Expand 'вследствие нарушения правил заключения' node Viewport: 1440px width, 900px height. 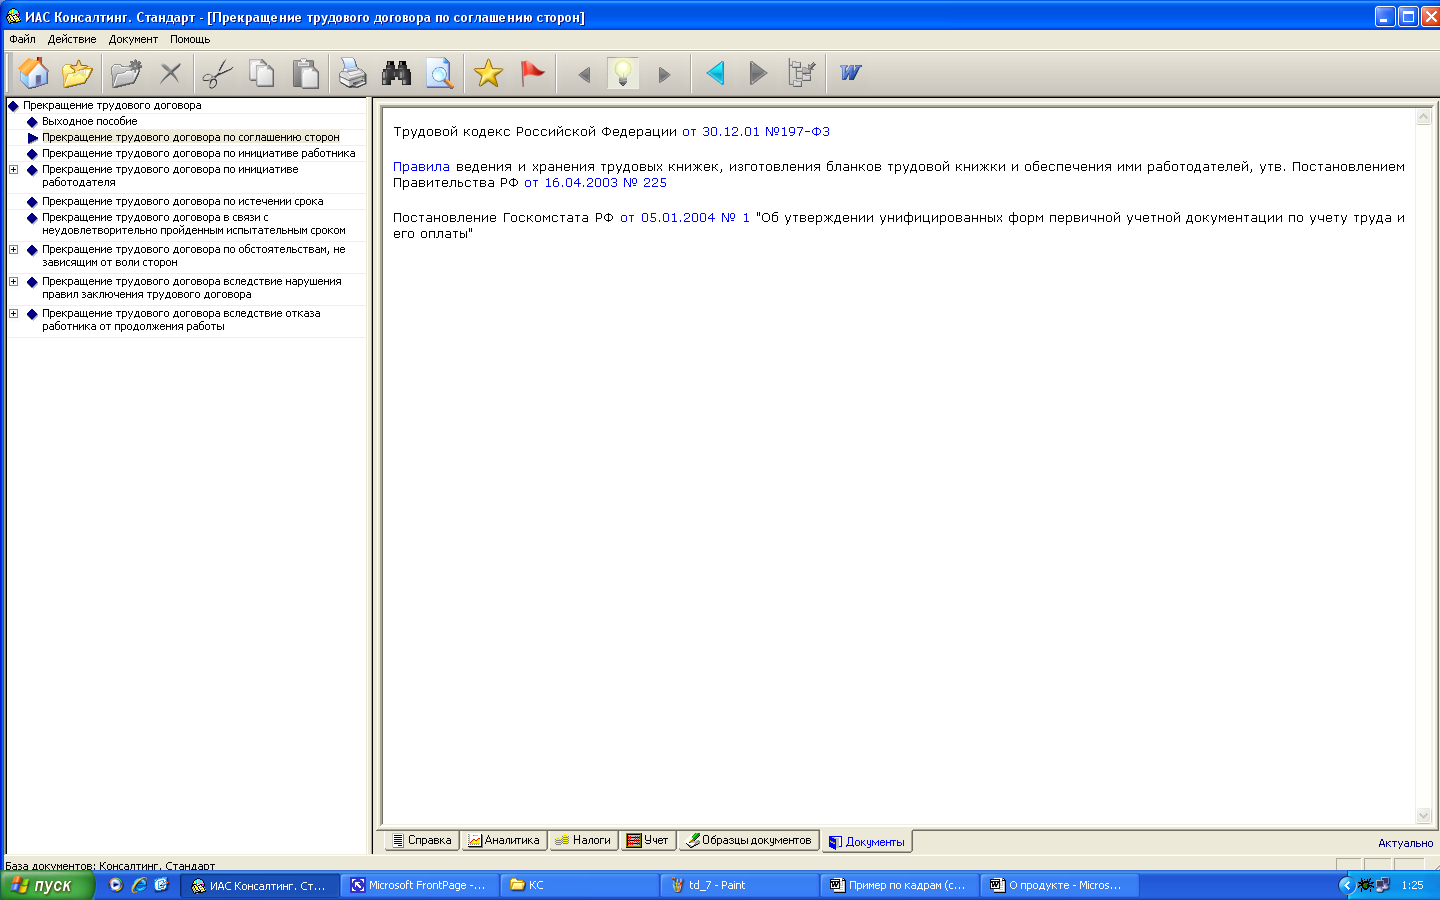point(14,282)
